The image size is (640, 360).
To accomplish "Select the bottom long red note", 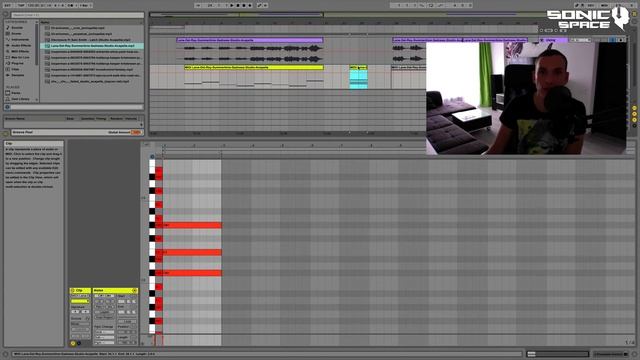I will [x=192, y=273].
